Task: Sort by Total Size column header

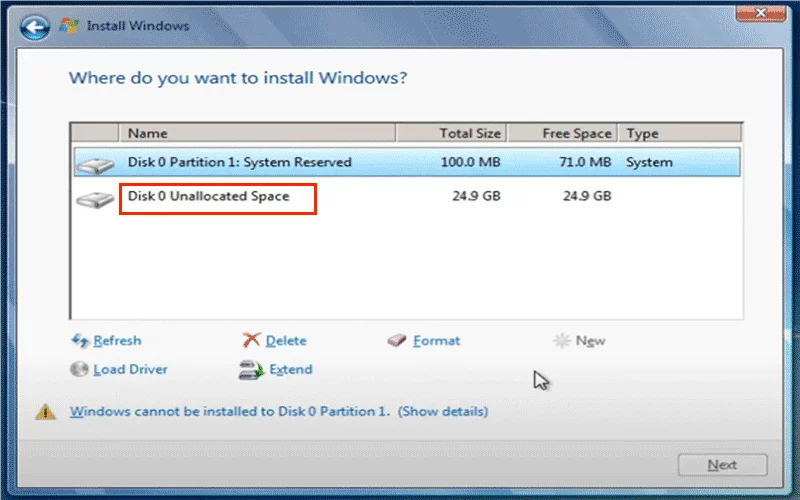Action: pos(452,133)
